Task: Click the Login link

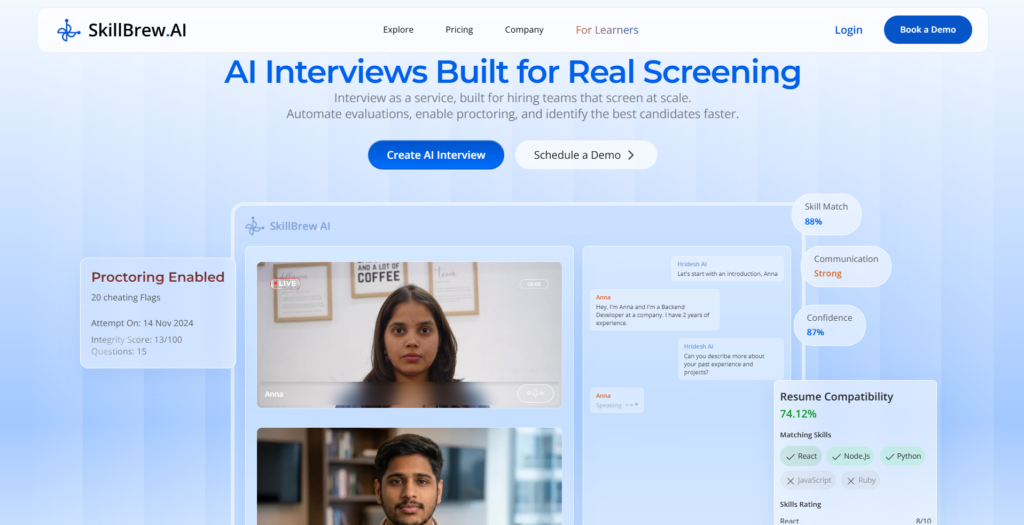Action: click(848, 29)
